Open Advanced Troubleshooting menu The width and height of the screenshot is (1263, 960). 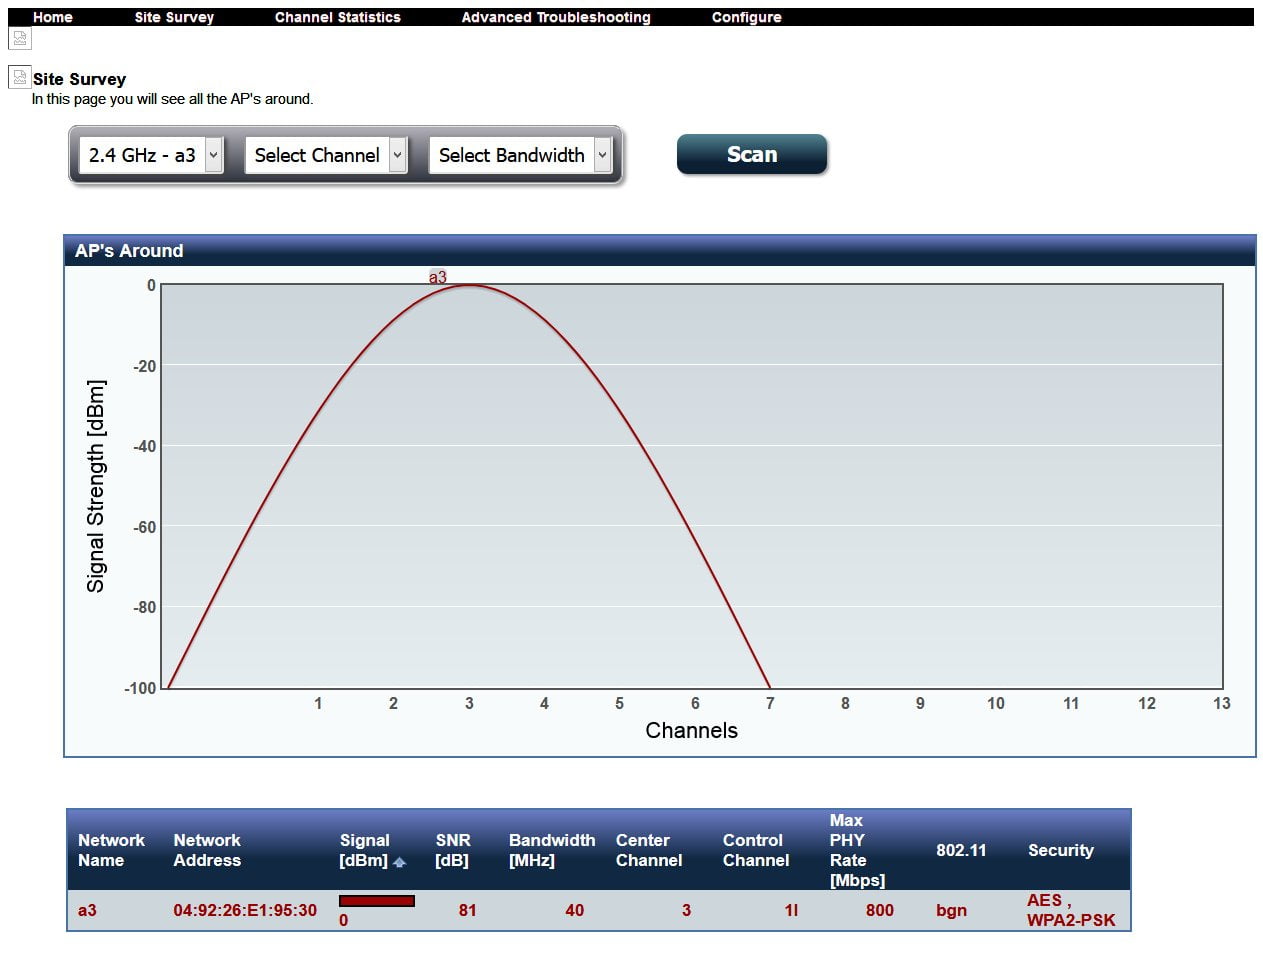(x=556, y=17)
